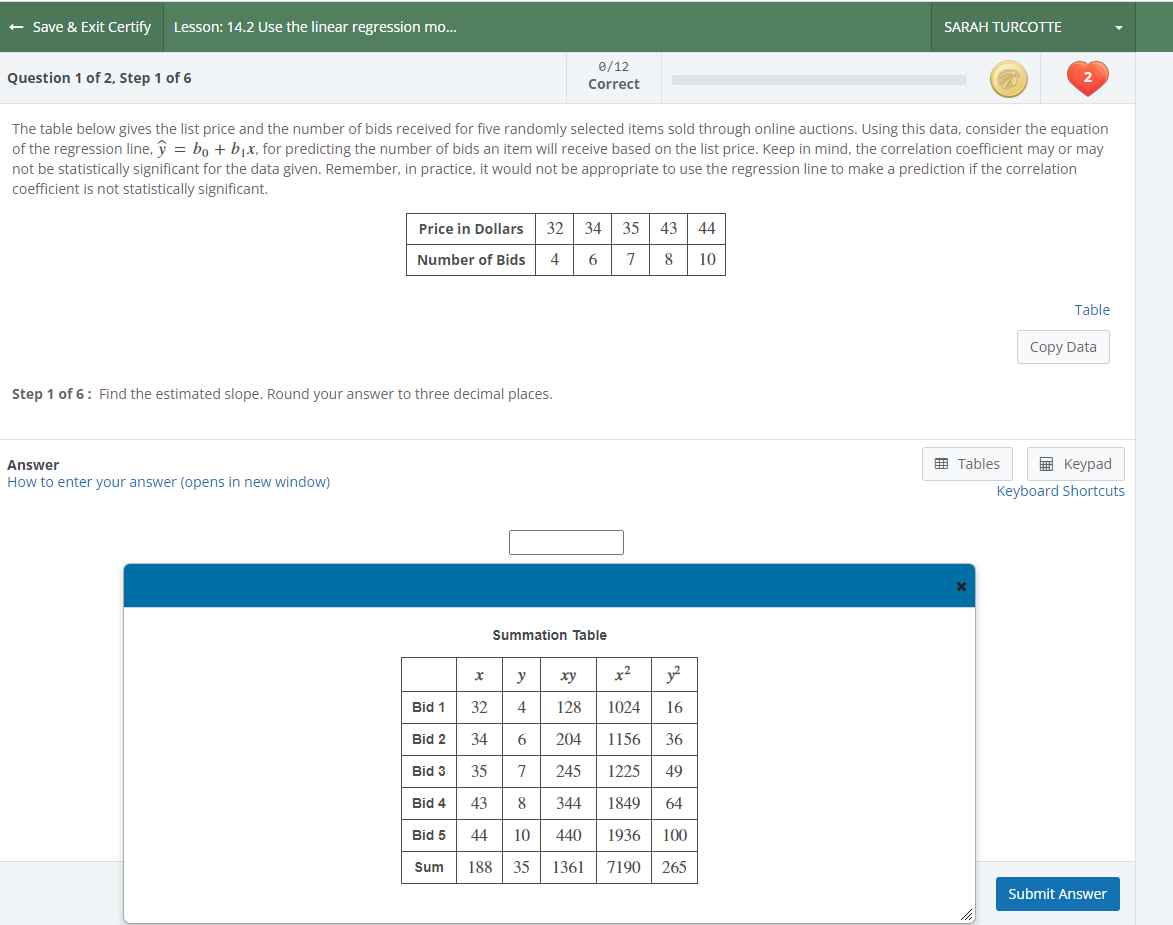
Task: Expand the user menu chevron
Action: (x=1119, y=27)
